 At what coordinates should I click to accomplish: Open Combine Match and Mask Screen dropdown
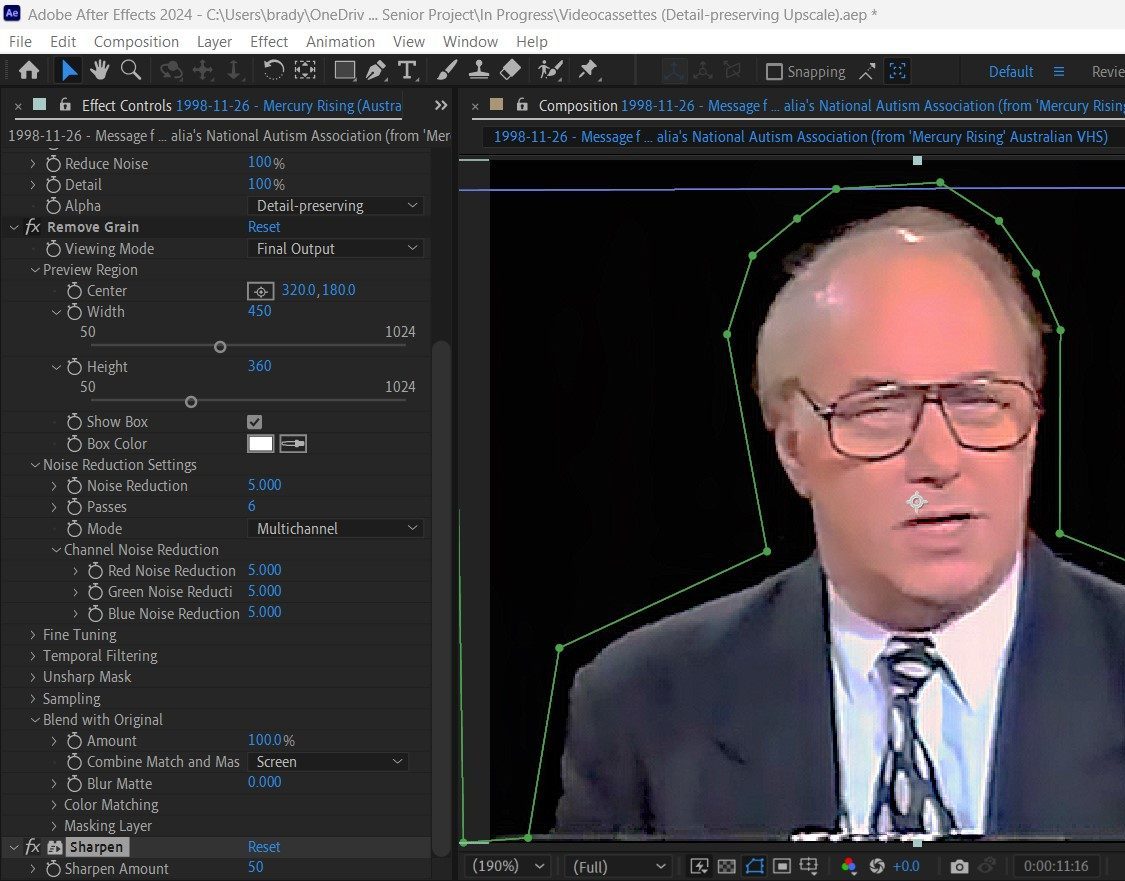coord(328,761)
